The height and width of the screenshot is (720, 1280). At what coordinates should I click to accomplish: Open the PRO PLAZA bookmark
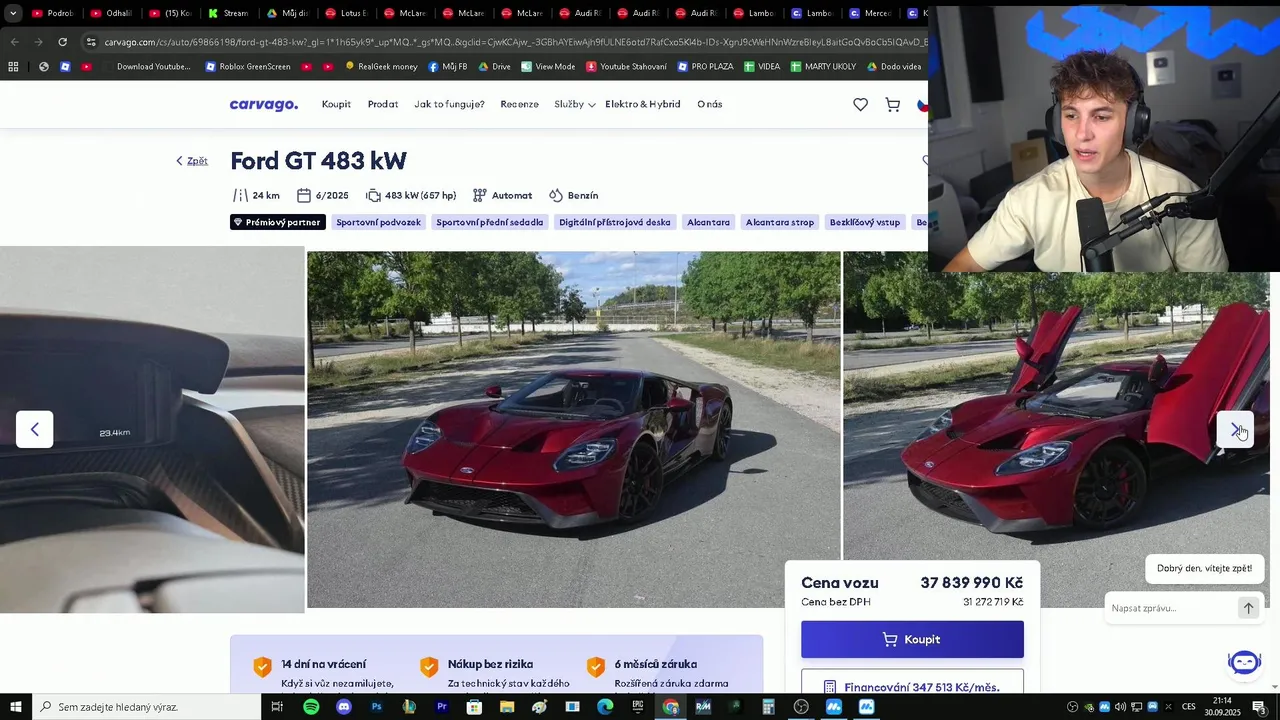[705, 67]
